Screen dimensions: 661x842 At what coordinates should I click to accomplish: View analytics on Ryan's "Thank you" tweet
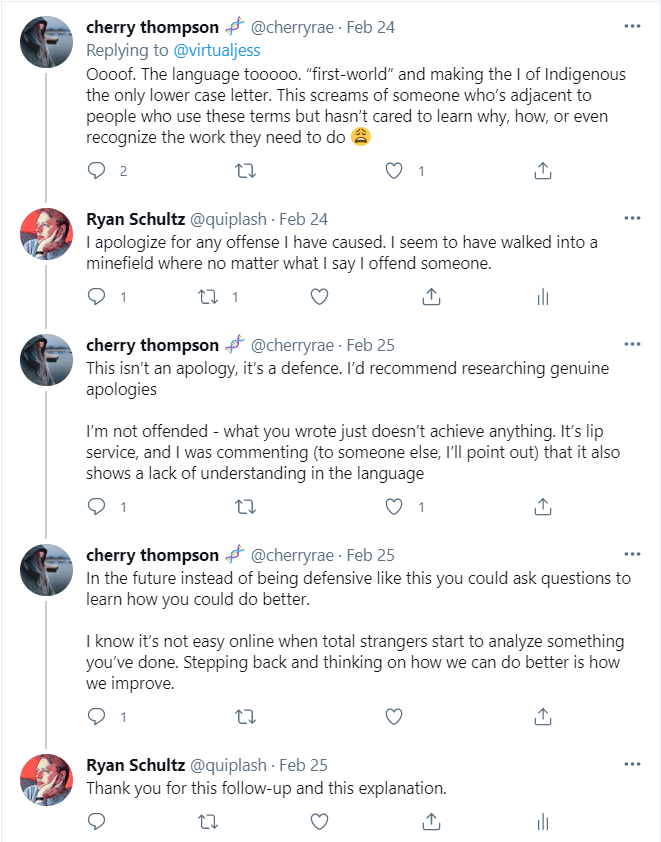[543, 822]
